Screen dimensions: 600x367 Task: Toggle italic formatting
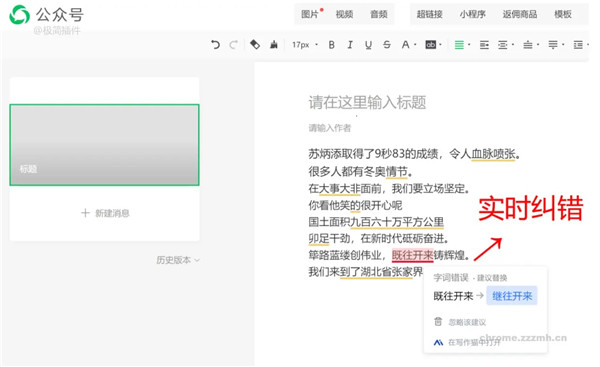point(350,45)
